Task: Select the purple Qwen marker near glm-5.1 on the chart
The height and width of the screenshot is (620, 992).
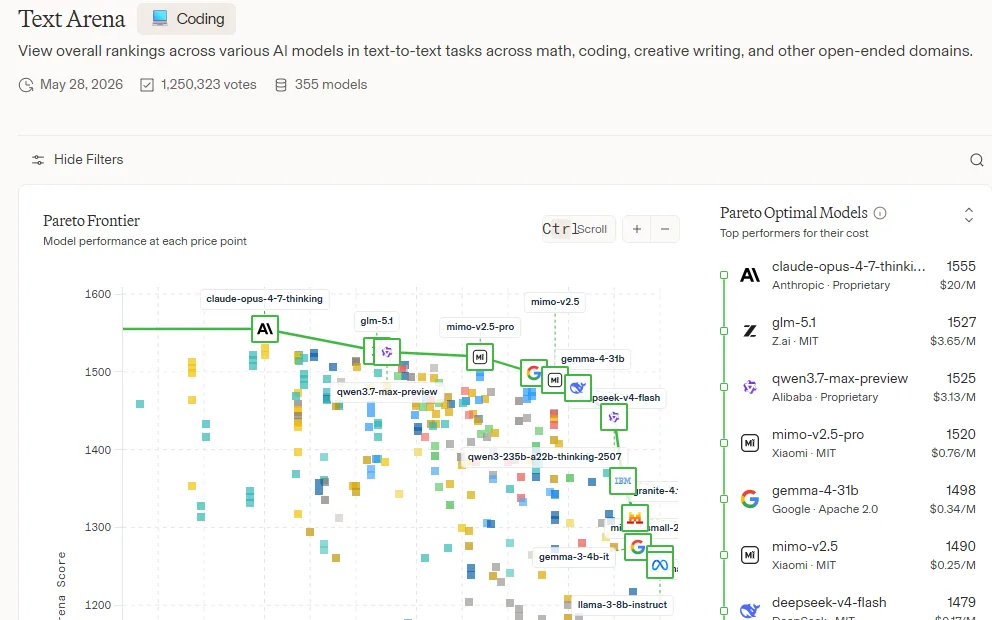Action: click(387, 352)
